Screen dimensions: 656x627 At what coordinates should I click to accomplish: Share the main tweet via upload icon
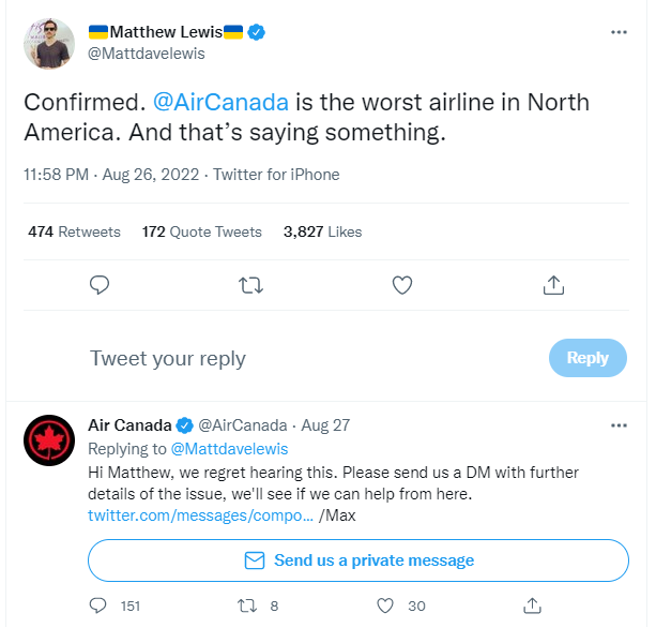tap(553, 286)
